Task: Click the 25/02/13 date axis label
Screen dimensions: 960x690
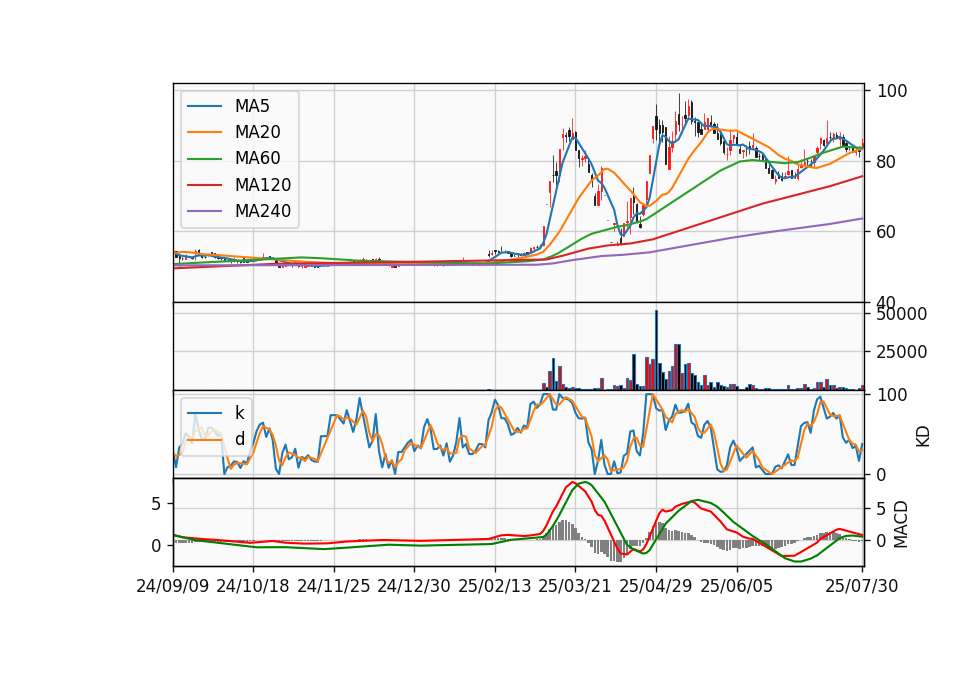Action: (x=495, y=586)
